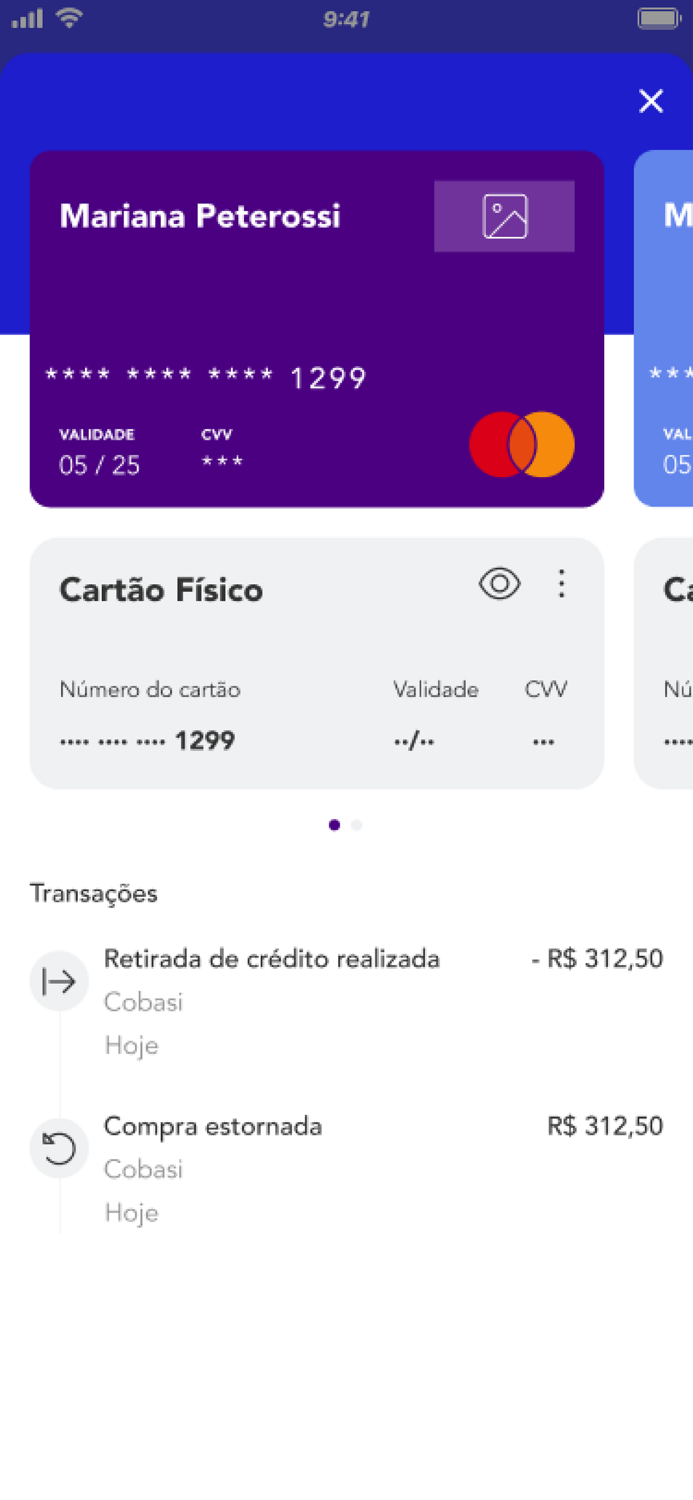Click the Hoje date label under Compra estornada

coord(131,1212)
